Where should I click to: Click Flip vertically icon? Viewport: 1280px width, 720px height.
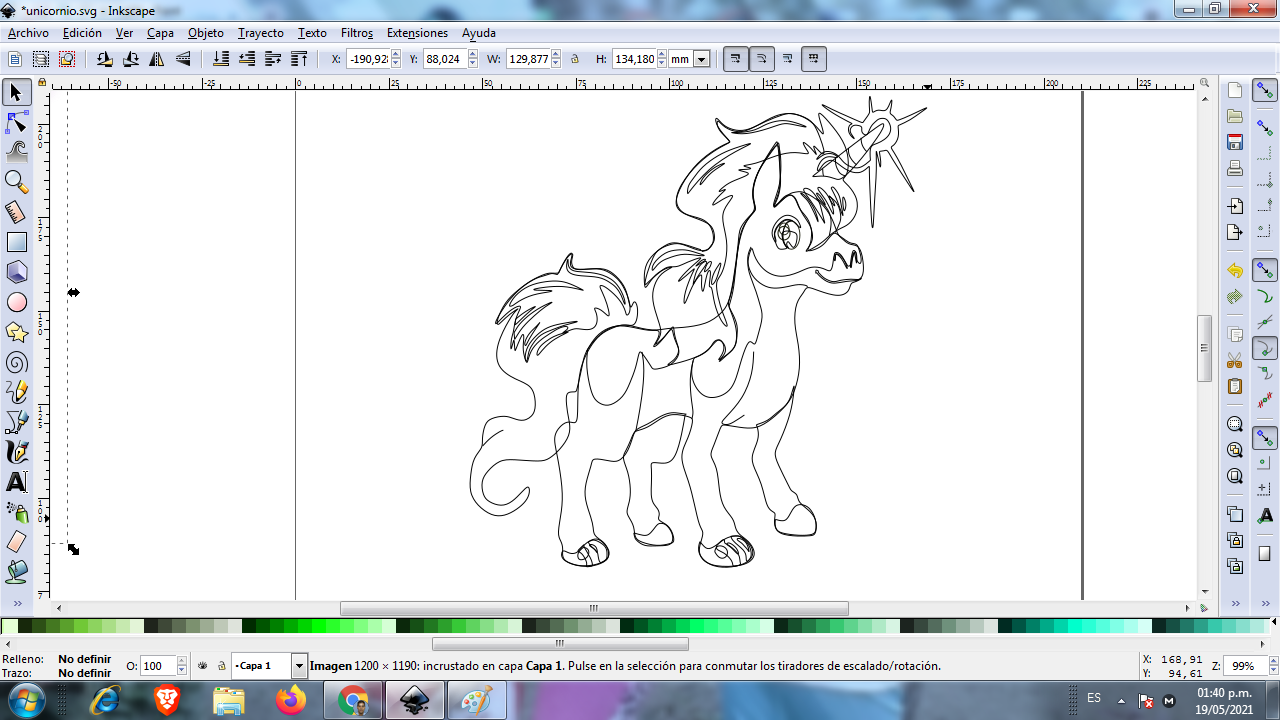[x=183, y=59]
